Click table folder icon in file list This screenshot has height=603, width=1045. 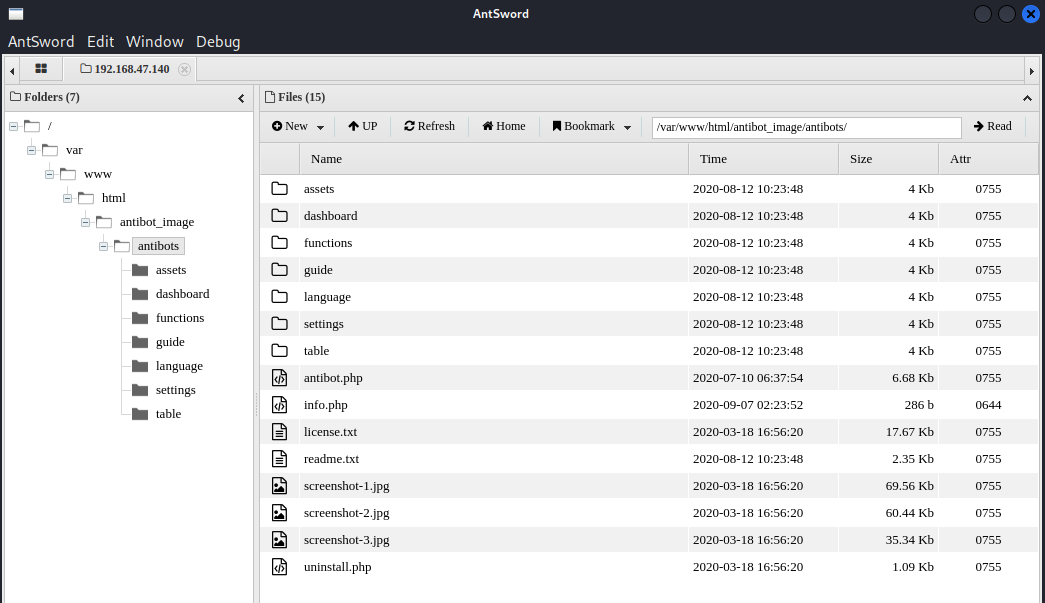point(279,350)
